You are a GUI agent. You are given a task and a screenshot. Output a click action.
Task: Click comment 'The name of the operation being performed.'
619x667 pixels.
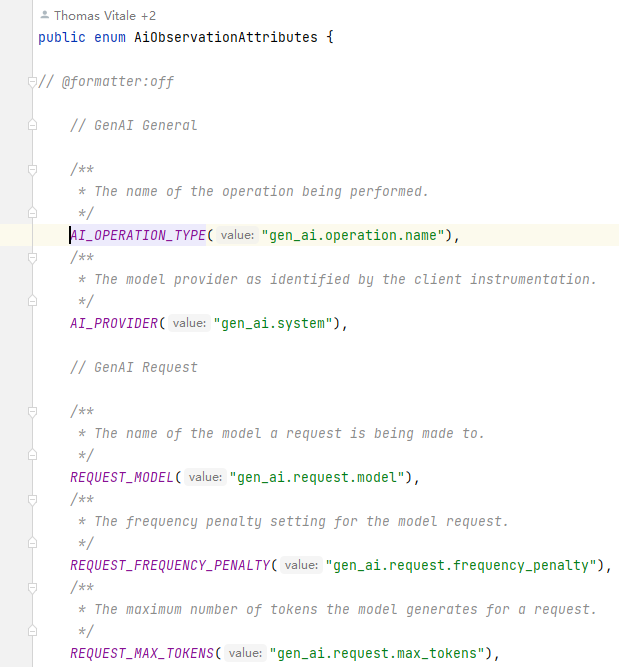click(261, 191)
